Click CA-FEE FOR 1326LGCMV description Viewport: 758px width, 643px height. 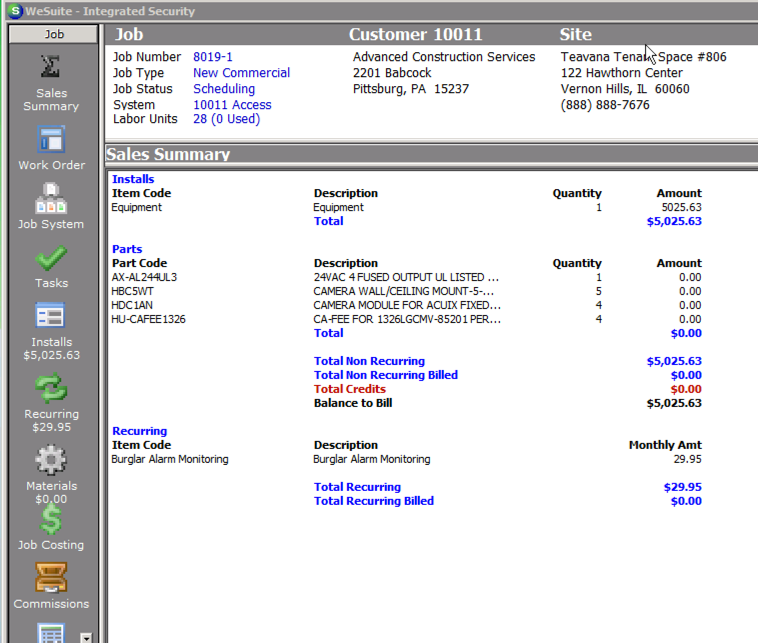click(407, 320)
